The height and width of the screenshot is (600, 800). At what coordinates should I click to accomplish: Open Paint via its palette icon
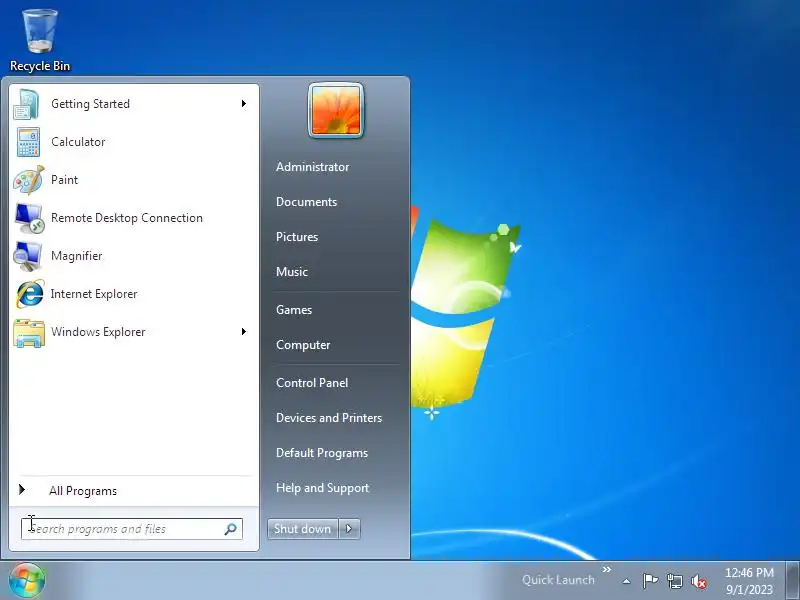(28, 180)
